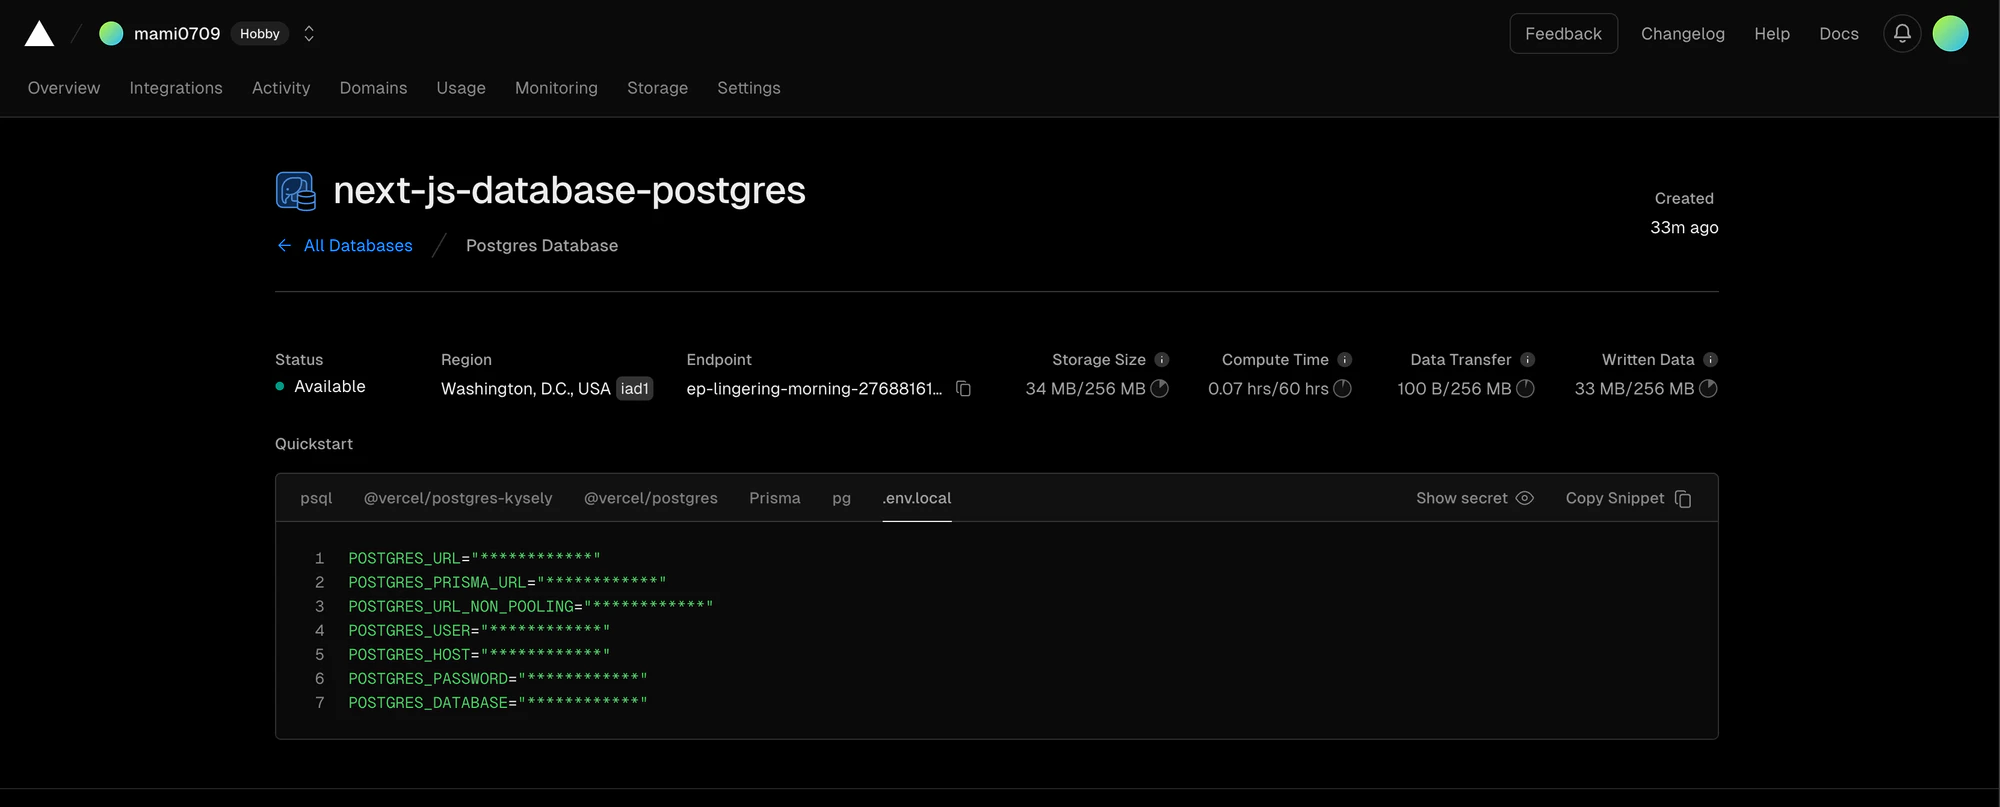The image size is (2000, 807).
Task: Open user avatar menu at top right
Action: click(1950, 33)
